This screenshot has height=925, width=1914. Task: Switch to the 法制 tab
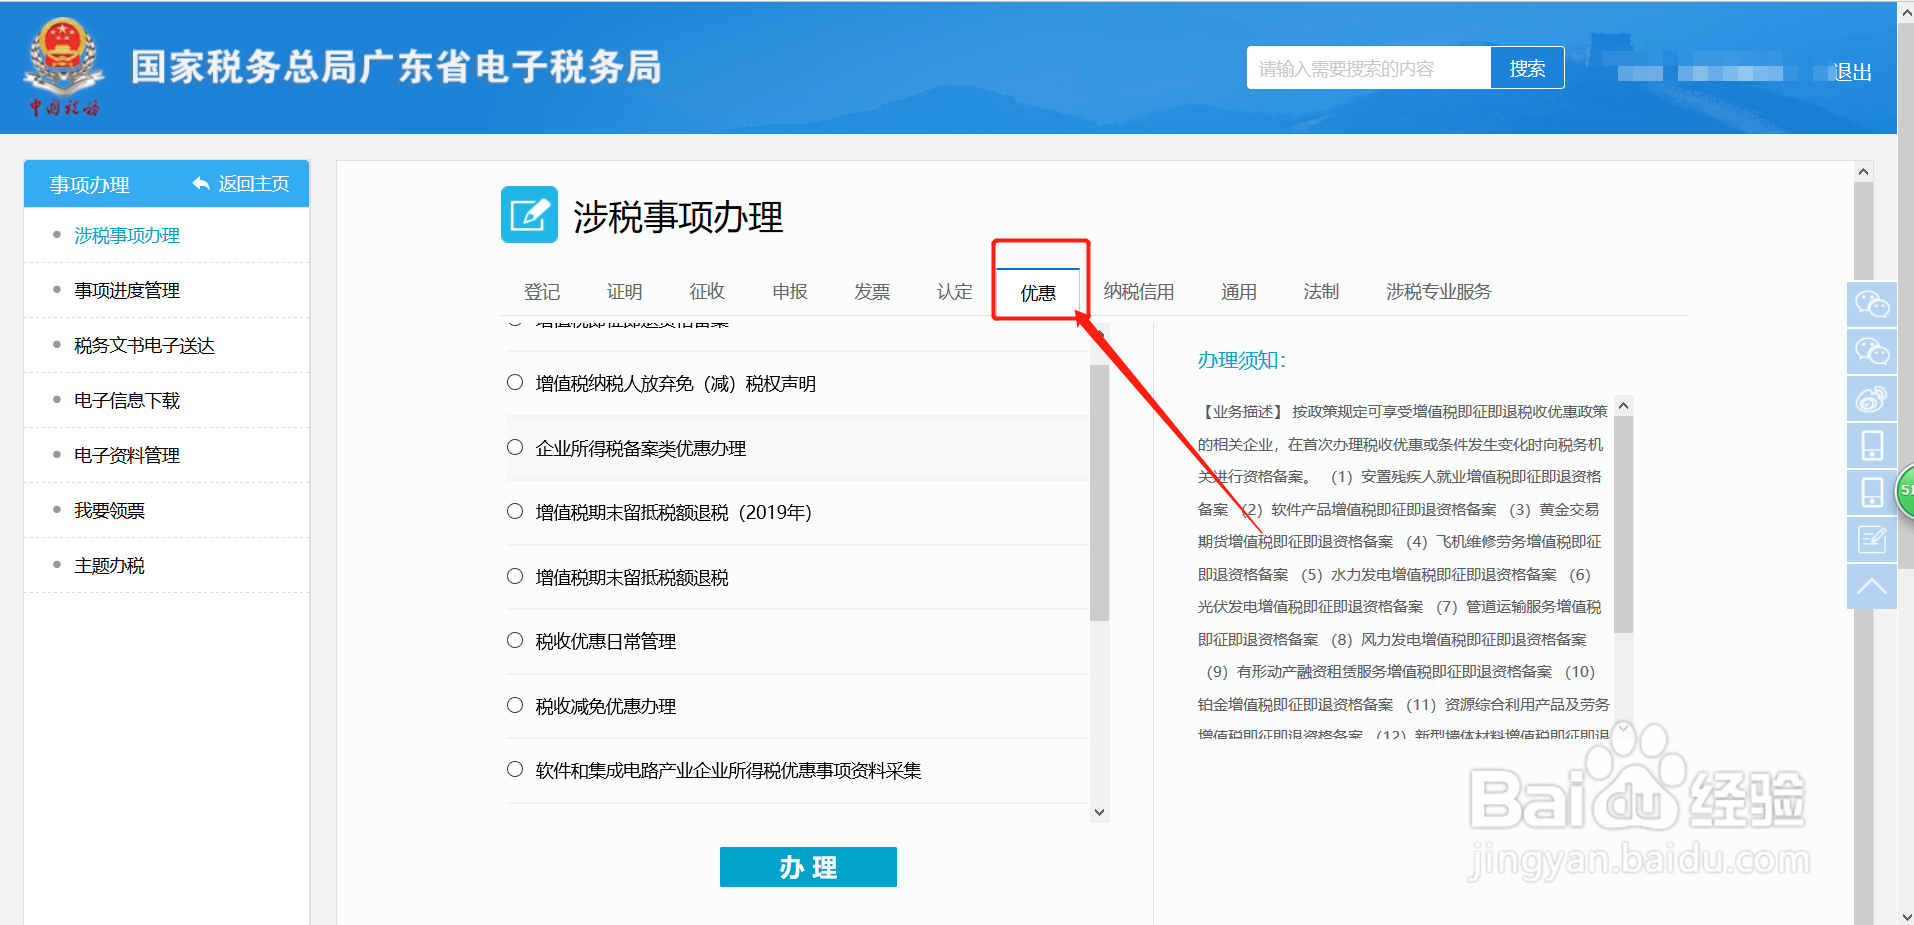tap(1321, 291)
